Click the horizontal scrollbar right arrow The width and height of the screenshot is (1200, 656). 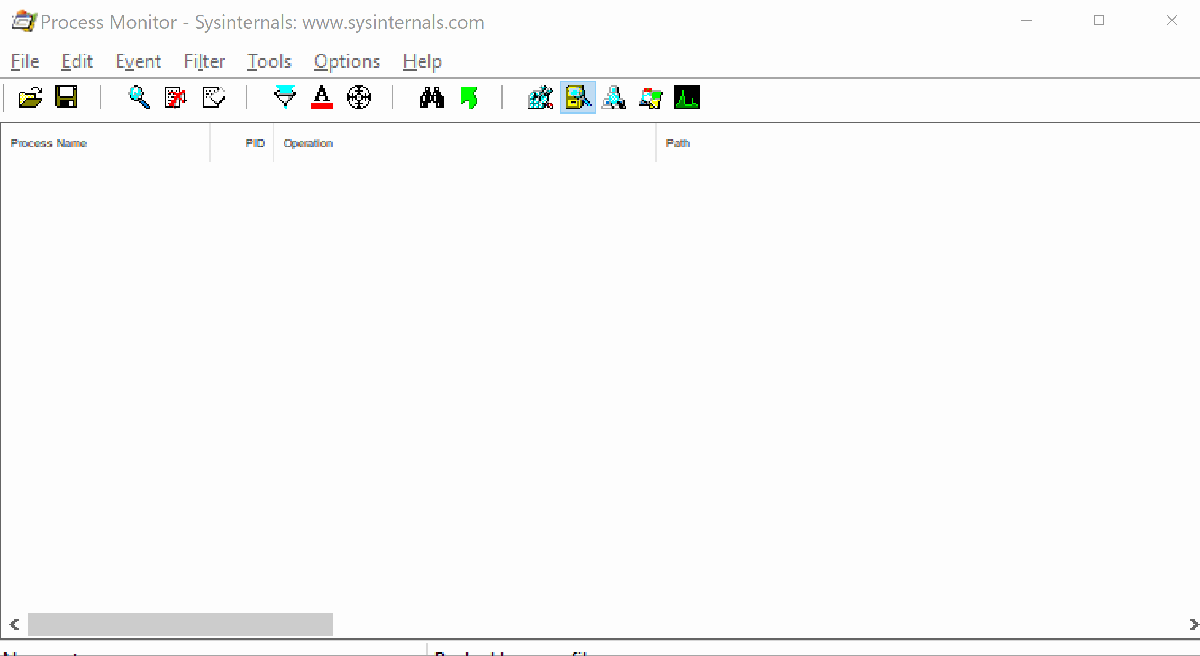click(1190, 625)
